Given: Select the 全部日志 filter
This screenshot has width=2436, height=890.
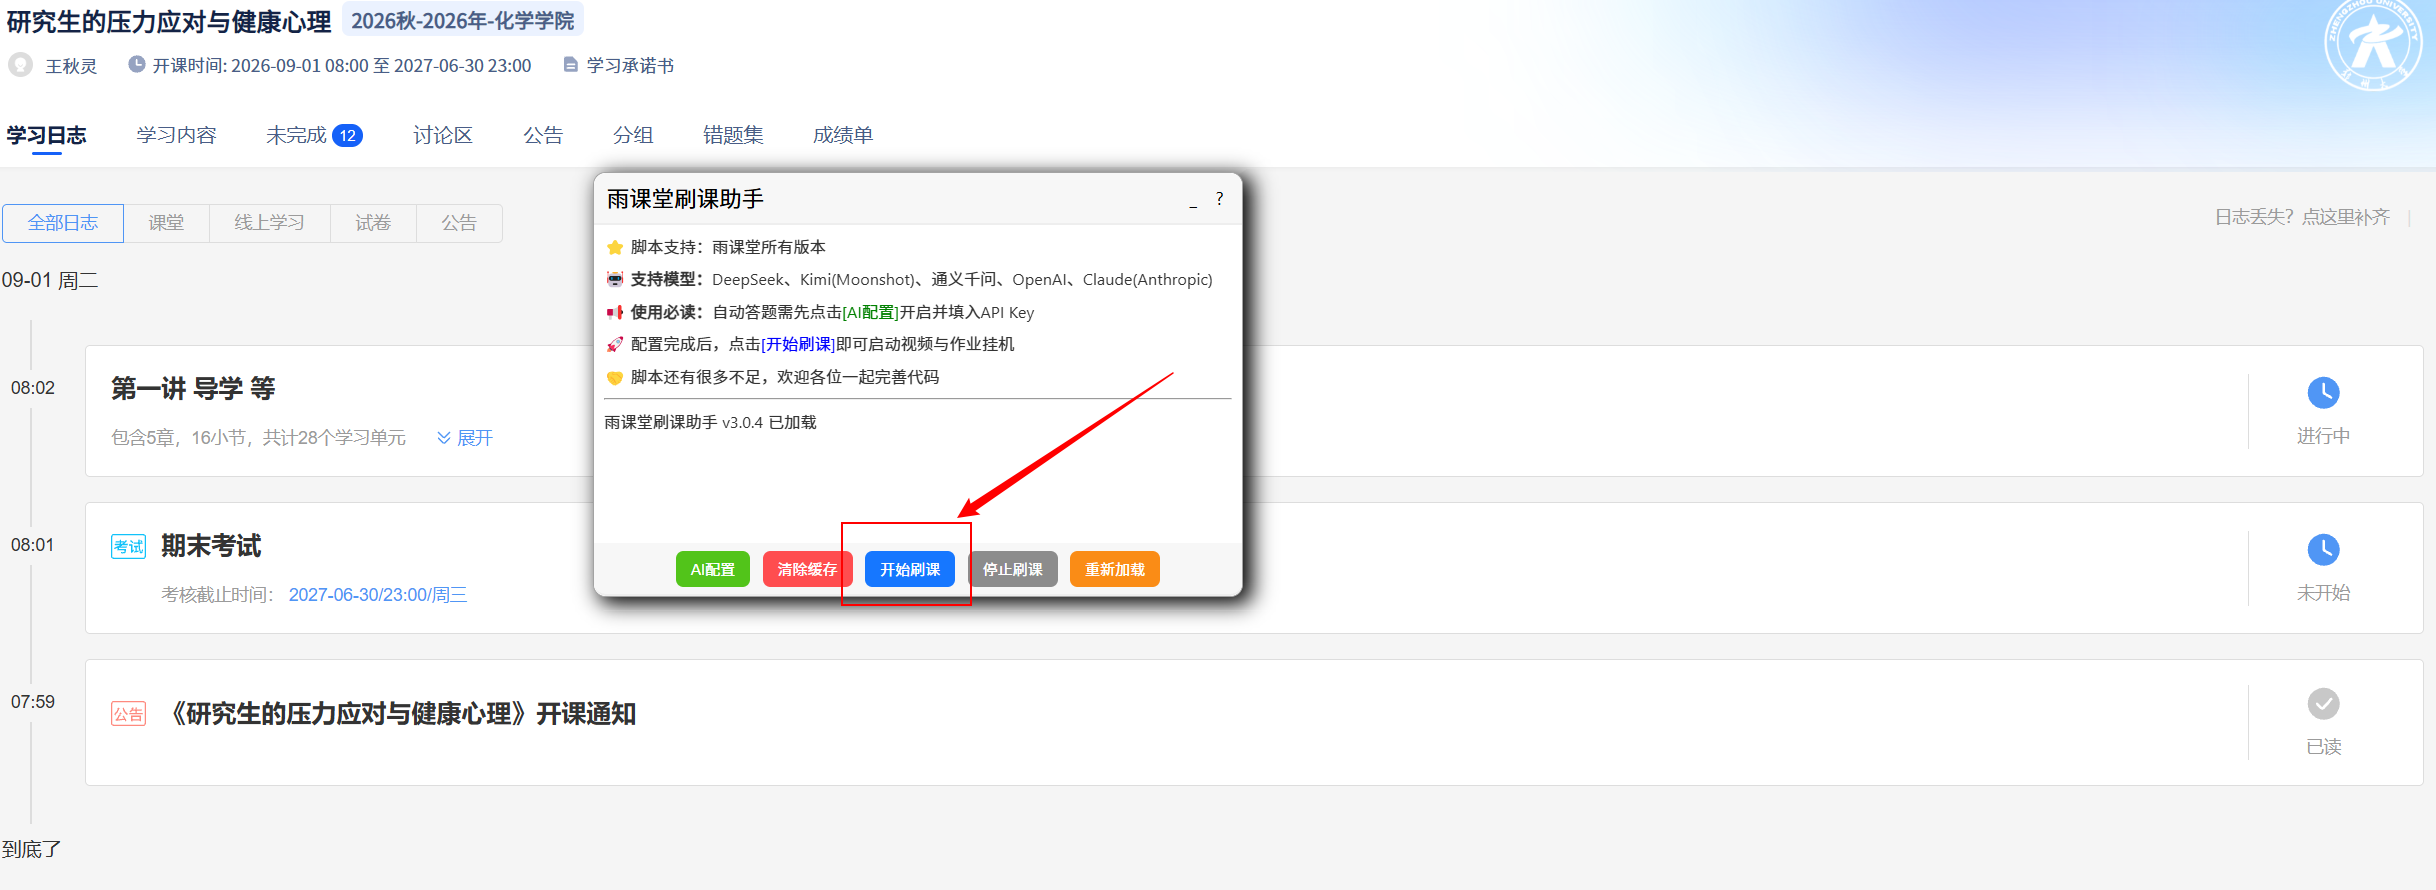Looking at the screenshot, I should click(63, 223).
